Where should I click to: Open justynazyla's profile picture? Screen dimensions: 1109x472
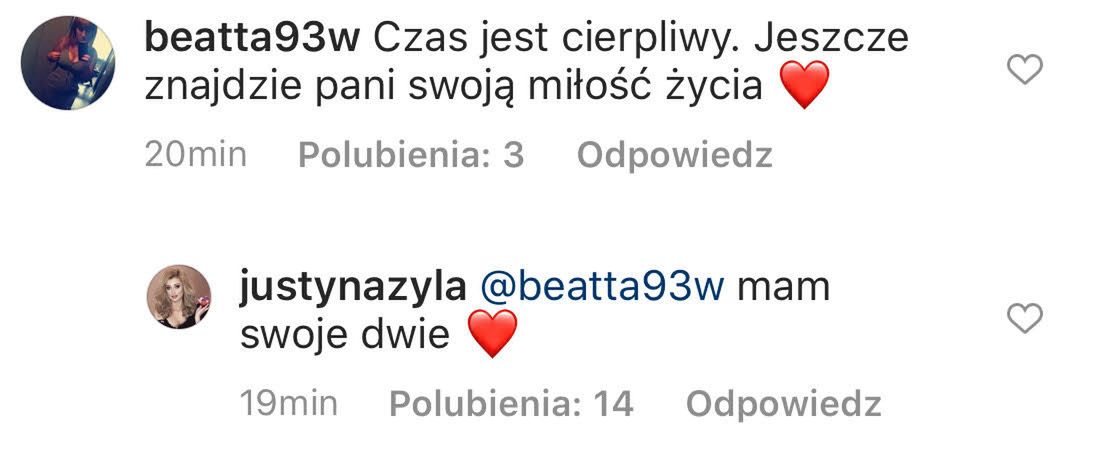[x=178, y=297]
